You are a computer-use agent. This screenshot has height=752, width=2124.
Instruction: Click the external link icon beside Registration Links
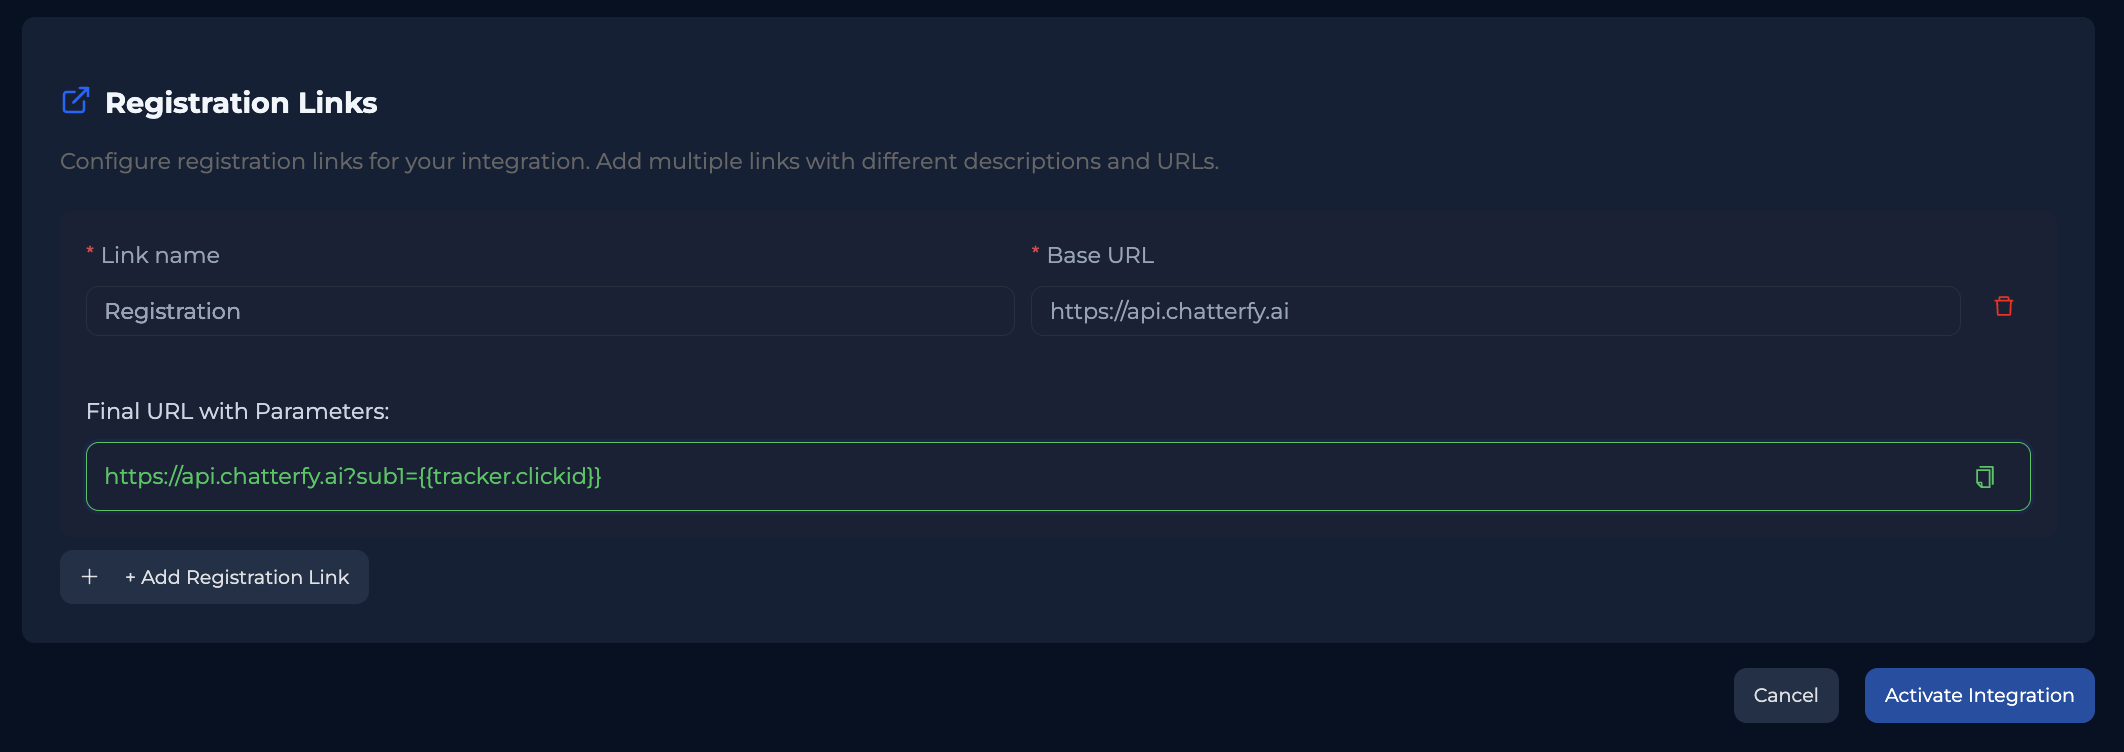coord(76,101)
